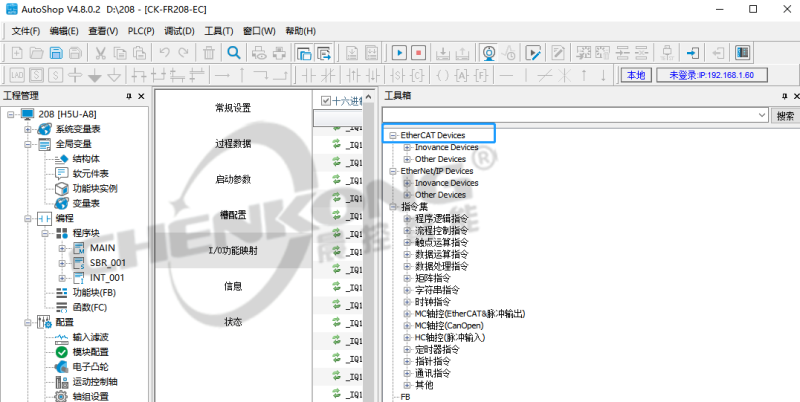Click the 本地 button in toolbar
Screen dimensions: 800x402
click(x=635, y=75)
